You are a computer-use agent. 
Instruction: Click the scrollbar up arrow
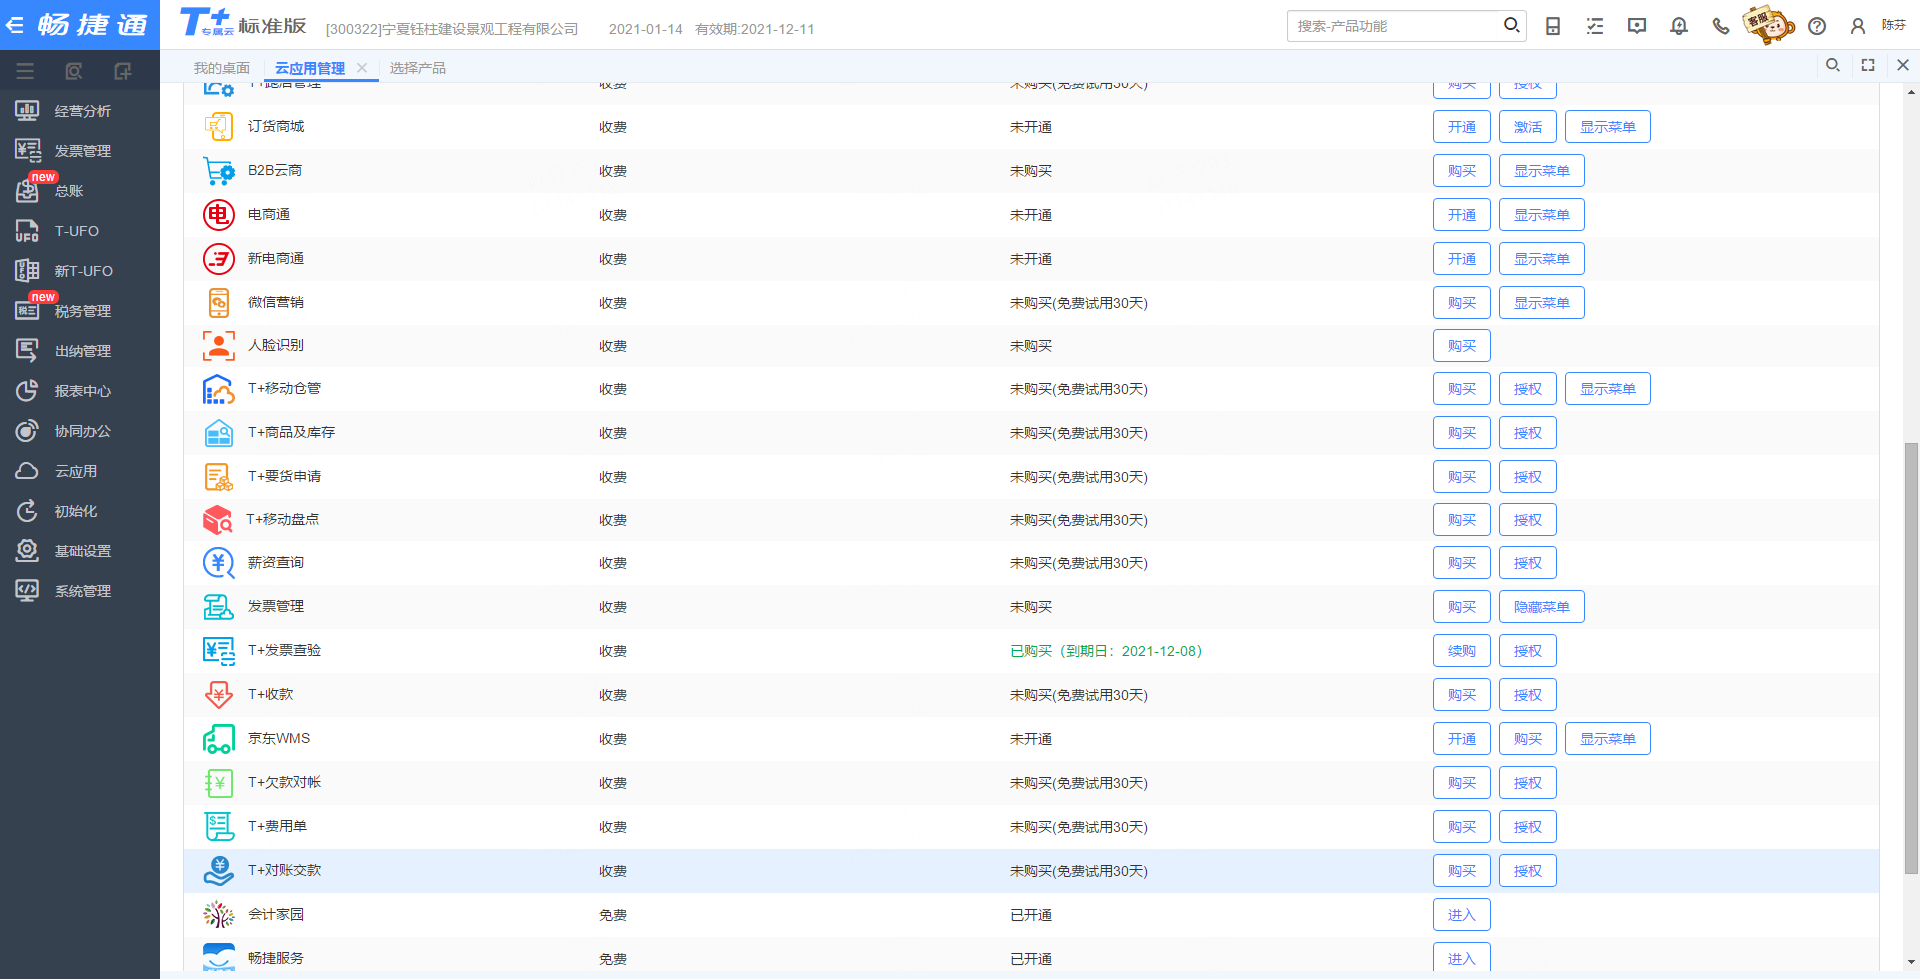(x=1911, y=92)
